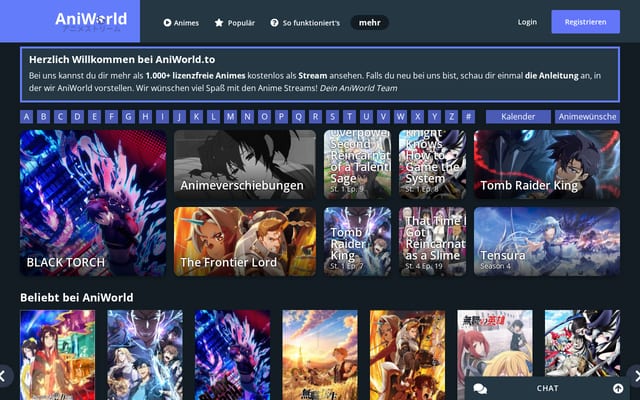Open the Black Torch poster in popular row
The image size is (640, 400).
pyautogui.click(x=232, y=355)
